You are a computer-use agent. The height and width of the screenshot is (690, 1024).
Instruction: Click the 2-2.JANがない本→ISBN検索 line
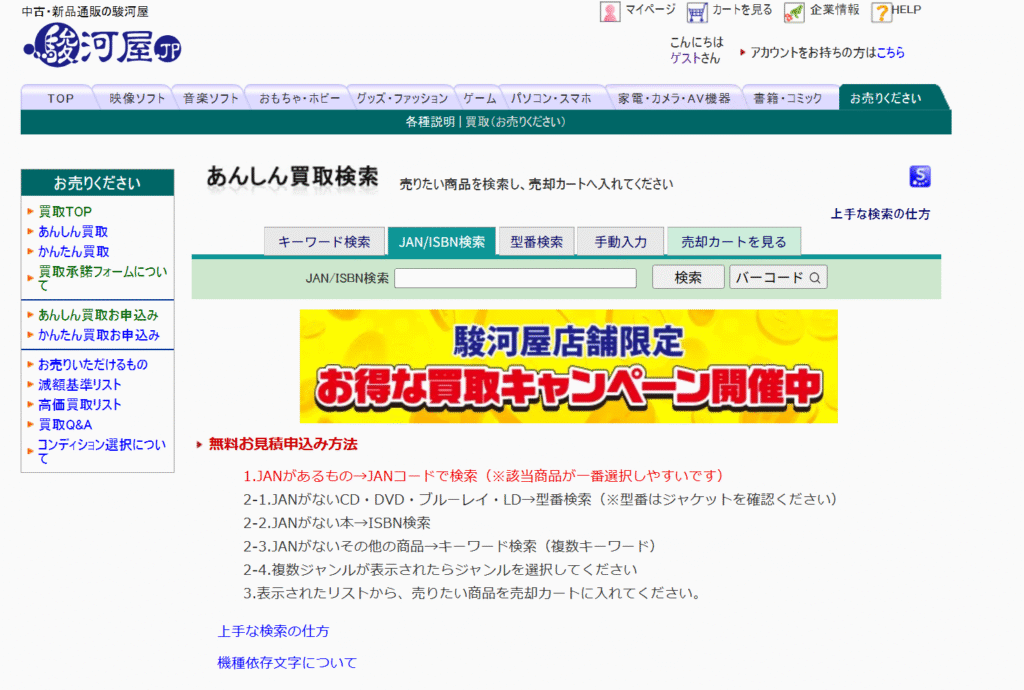point(337,523)
